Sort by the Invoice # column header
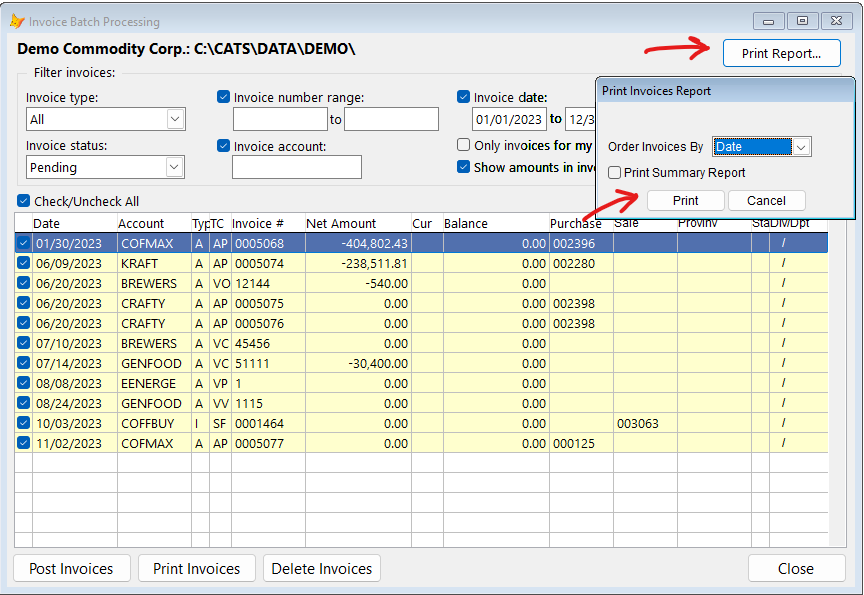Screen dimensions: 864x595 click(268, 223)
